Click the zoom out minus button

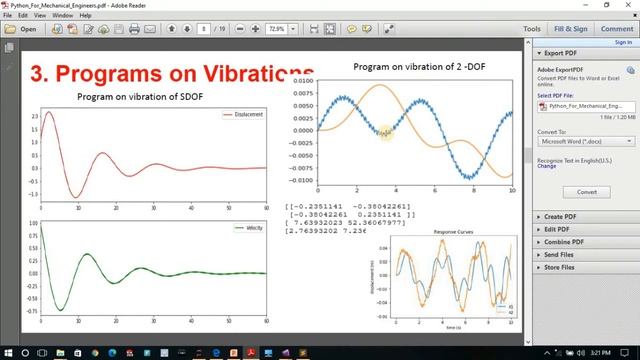(x=240, y=29)
